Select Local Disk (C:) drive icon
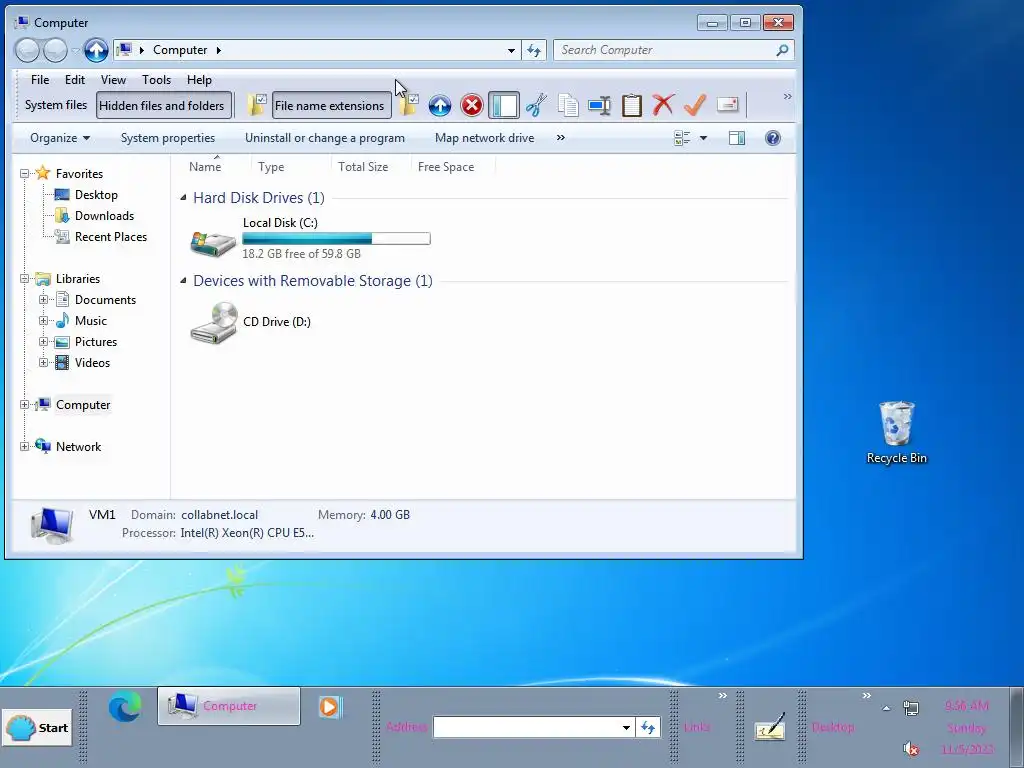1024x768 pixels. point(213,242)
